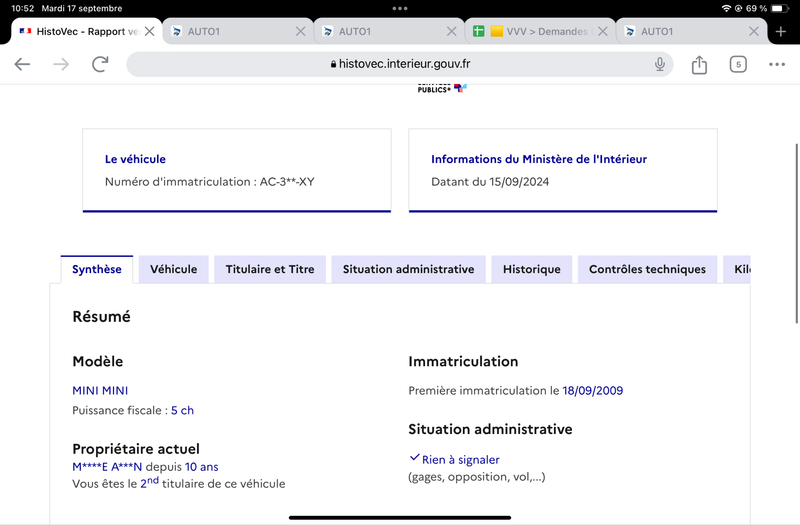Viewport: 800px width, 525px height.
Task: Tap the battery indicator icon
Action: 780,9
